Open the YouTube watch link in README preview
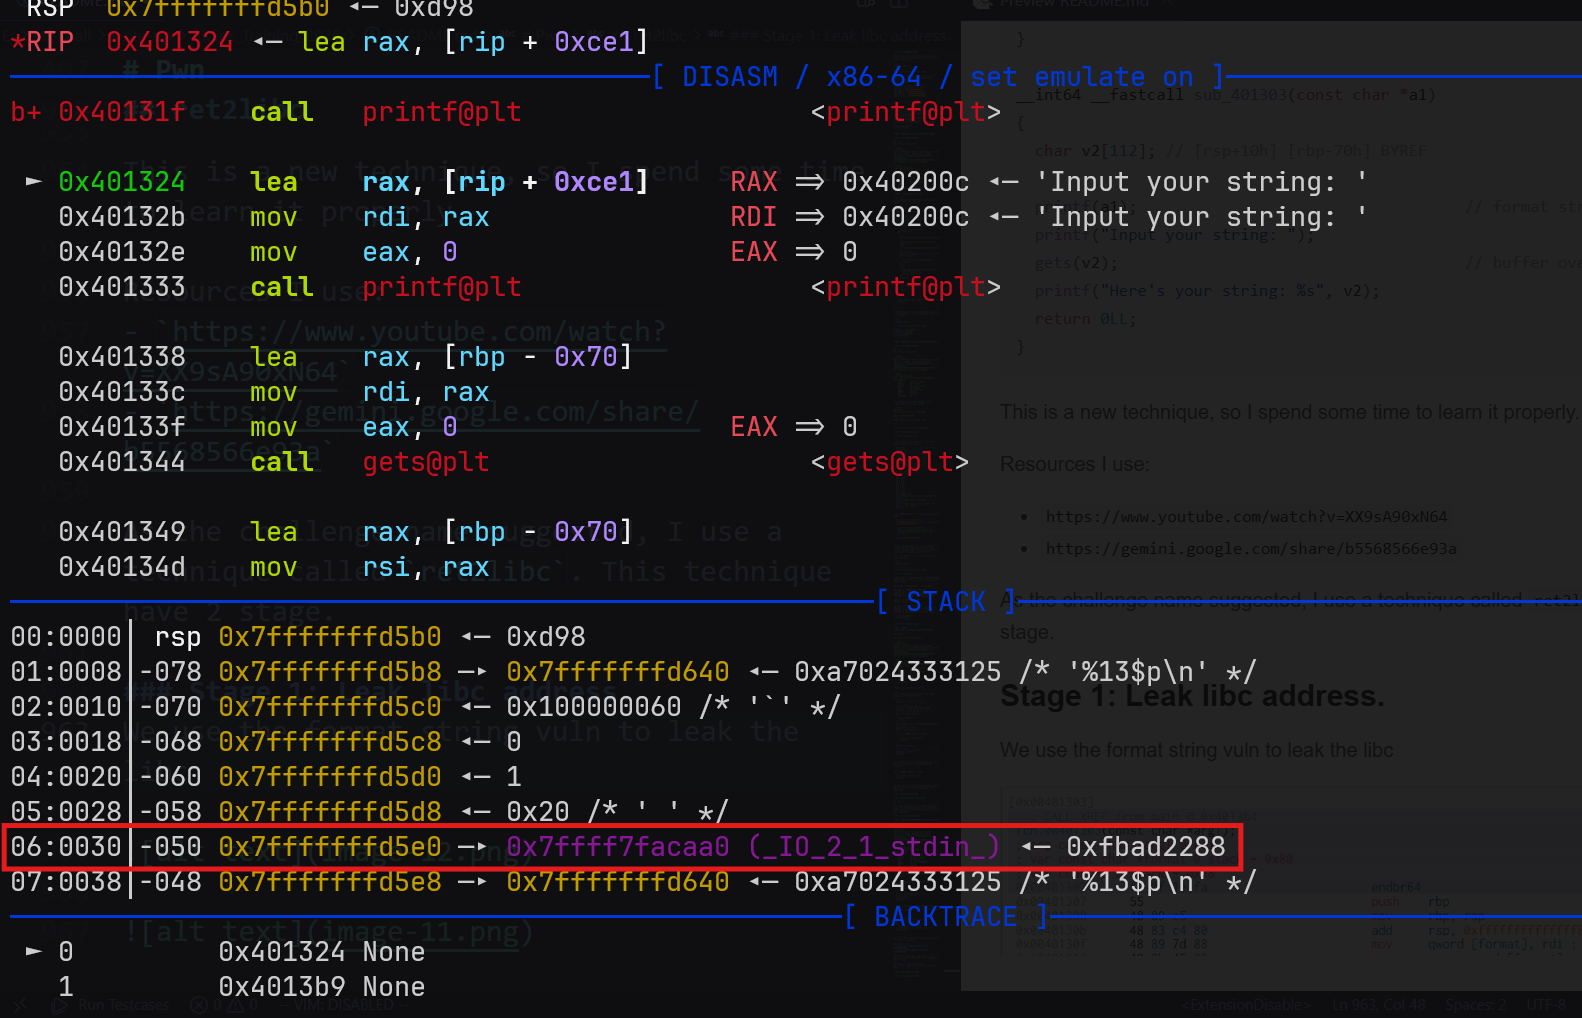Screen dimensions: 1582x1018 [1246, 517]
